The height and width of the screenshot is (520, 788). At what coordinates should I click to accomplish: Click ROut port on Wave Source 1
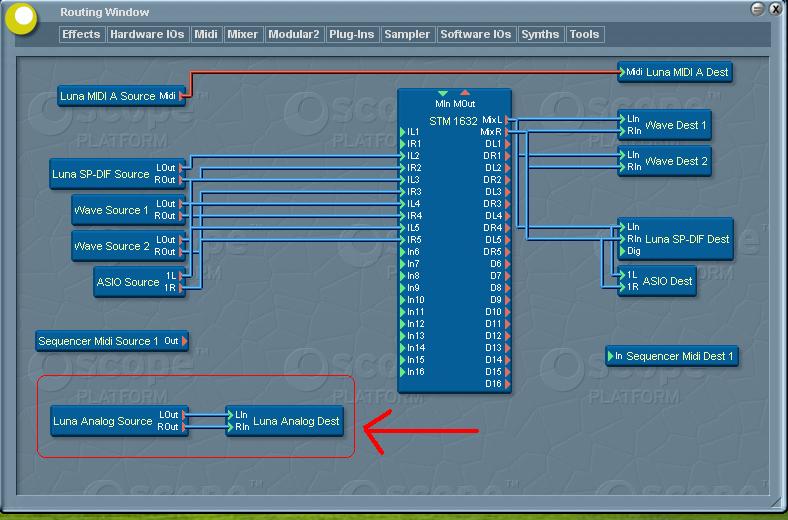[182, 216]
